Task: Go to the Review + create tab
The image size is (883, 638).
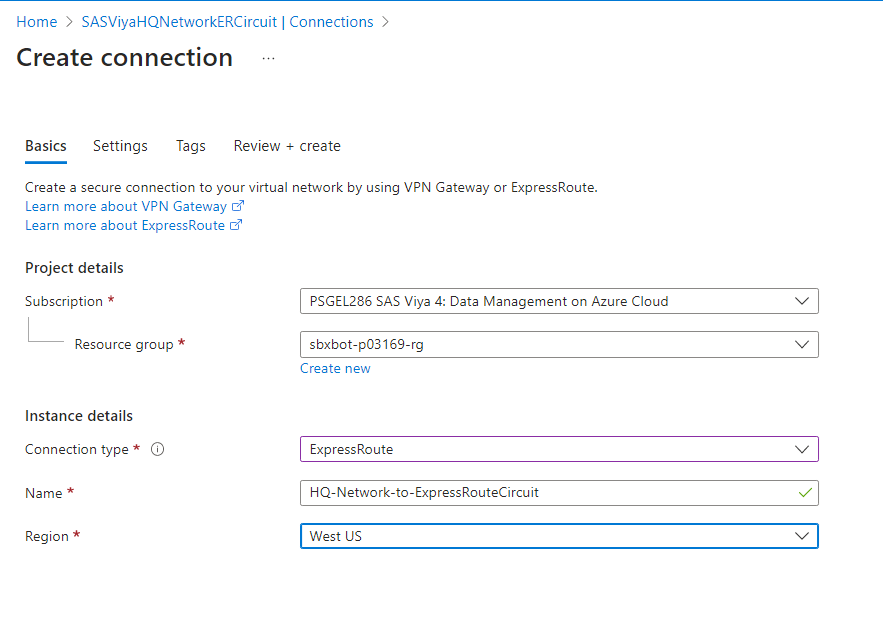Action: point(287,146)
